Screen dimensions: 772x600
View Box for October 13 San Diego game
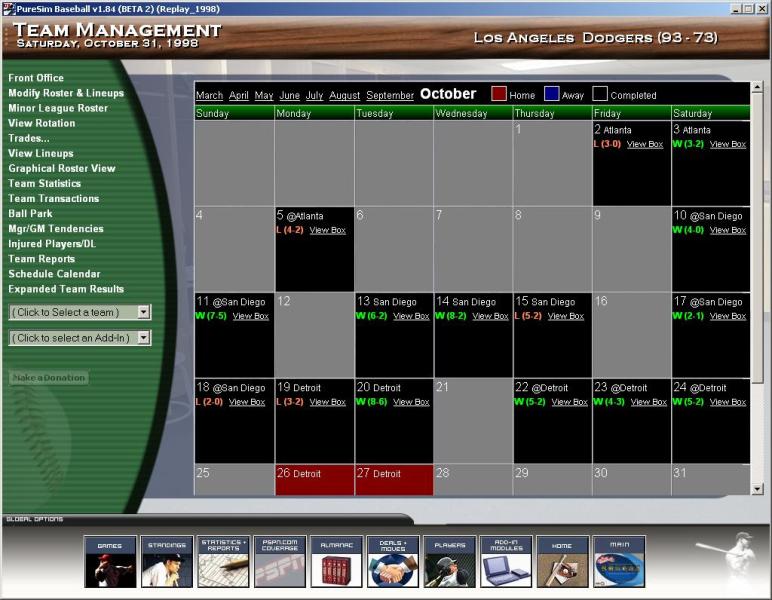(411, 316)
